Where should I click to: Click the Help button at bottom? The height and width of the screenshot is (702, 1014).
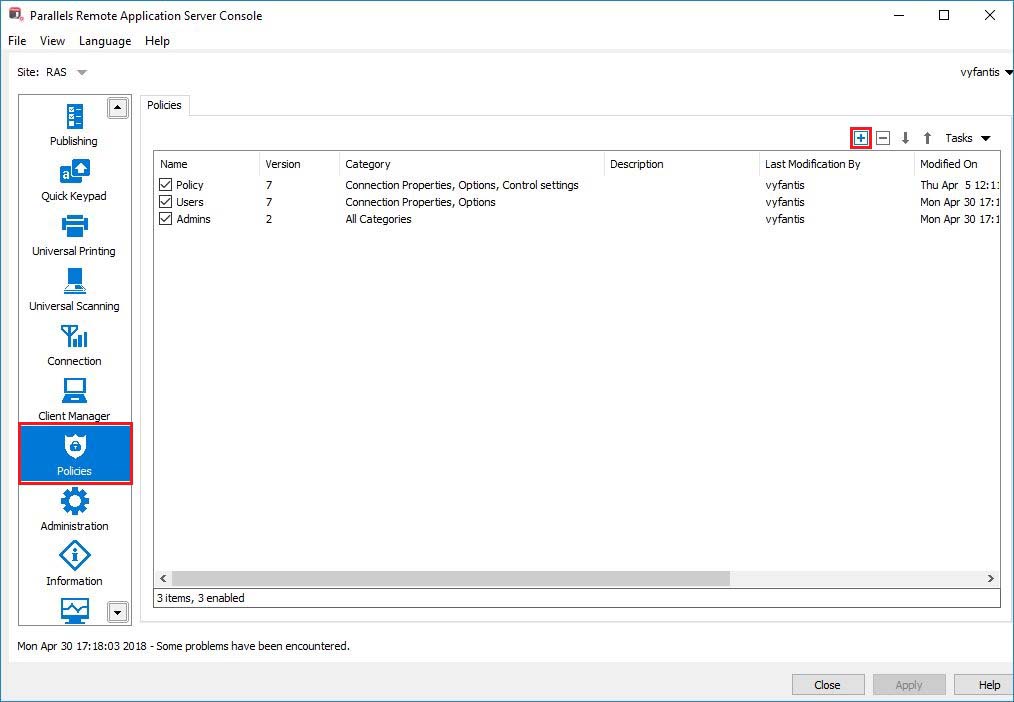[x=984, y=685]
